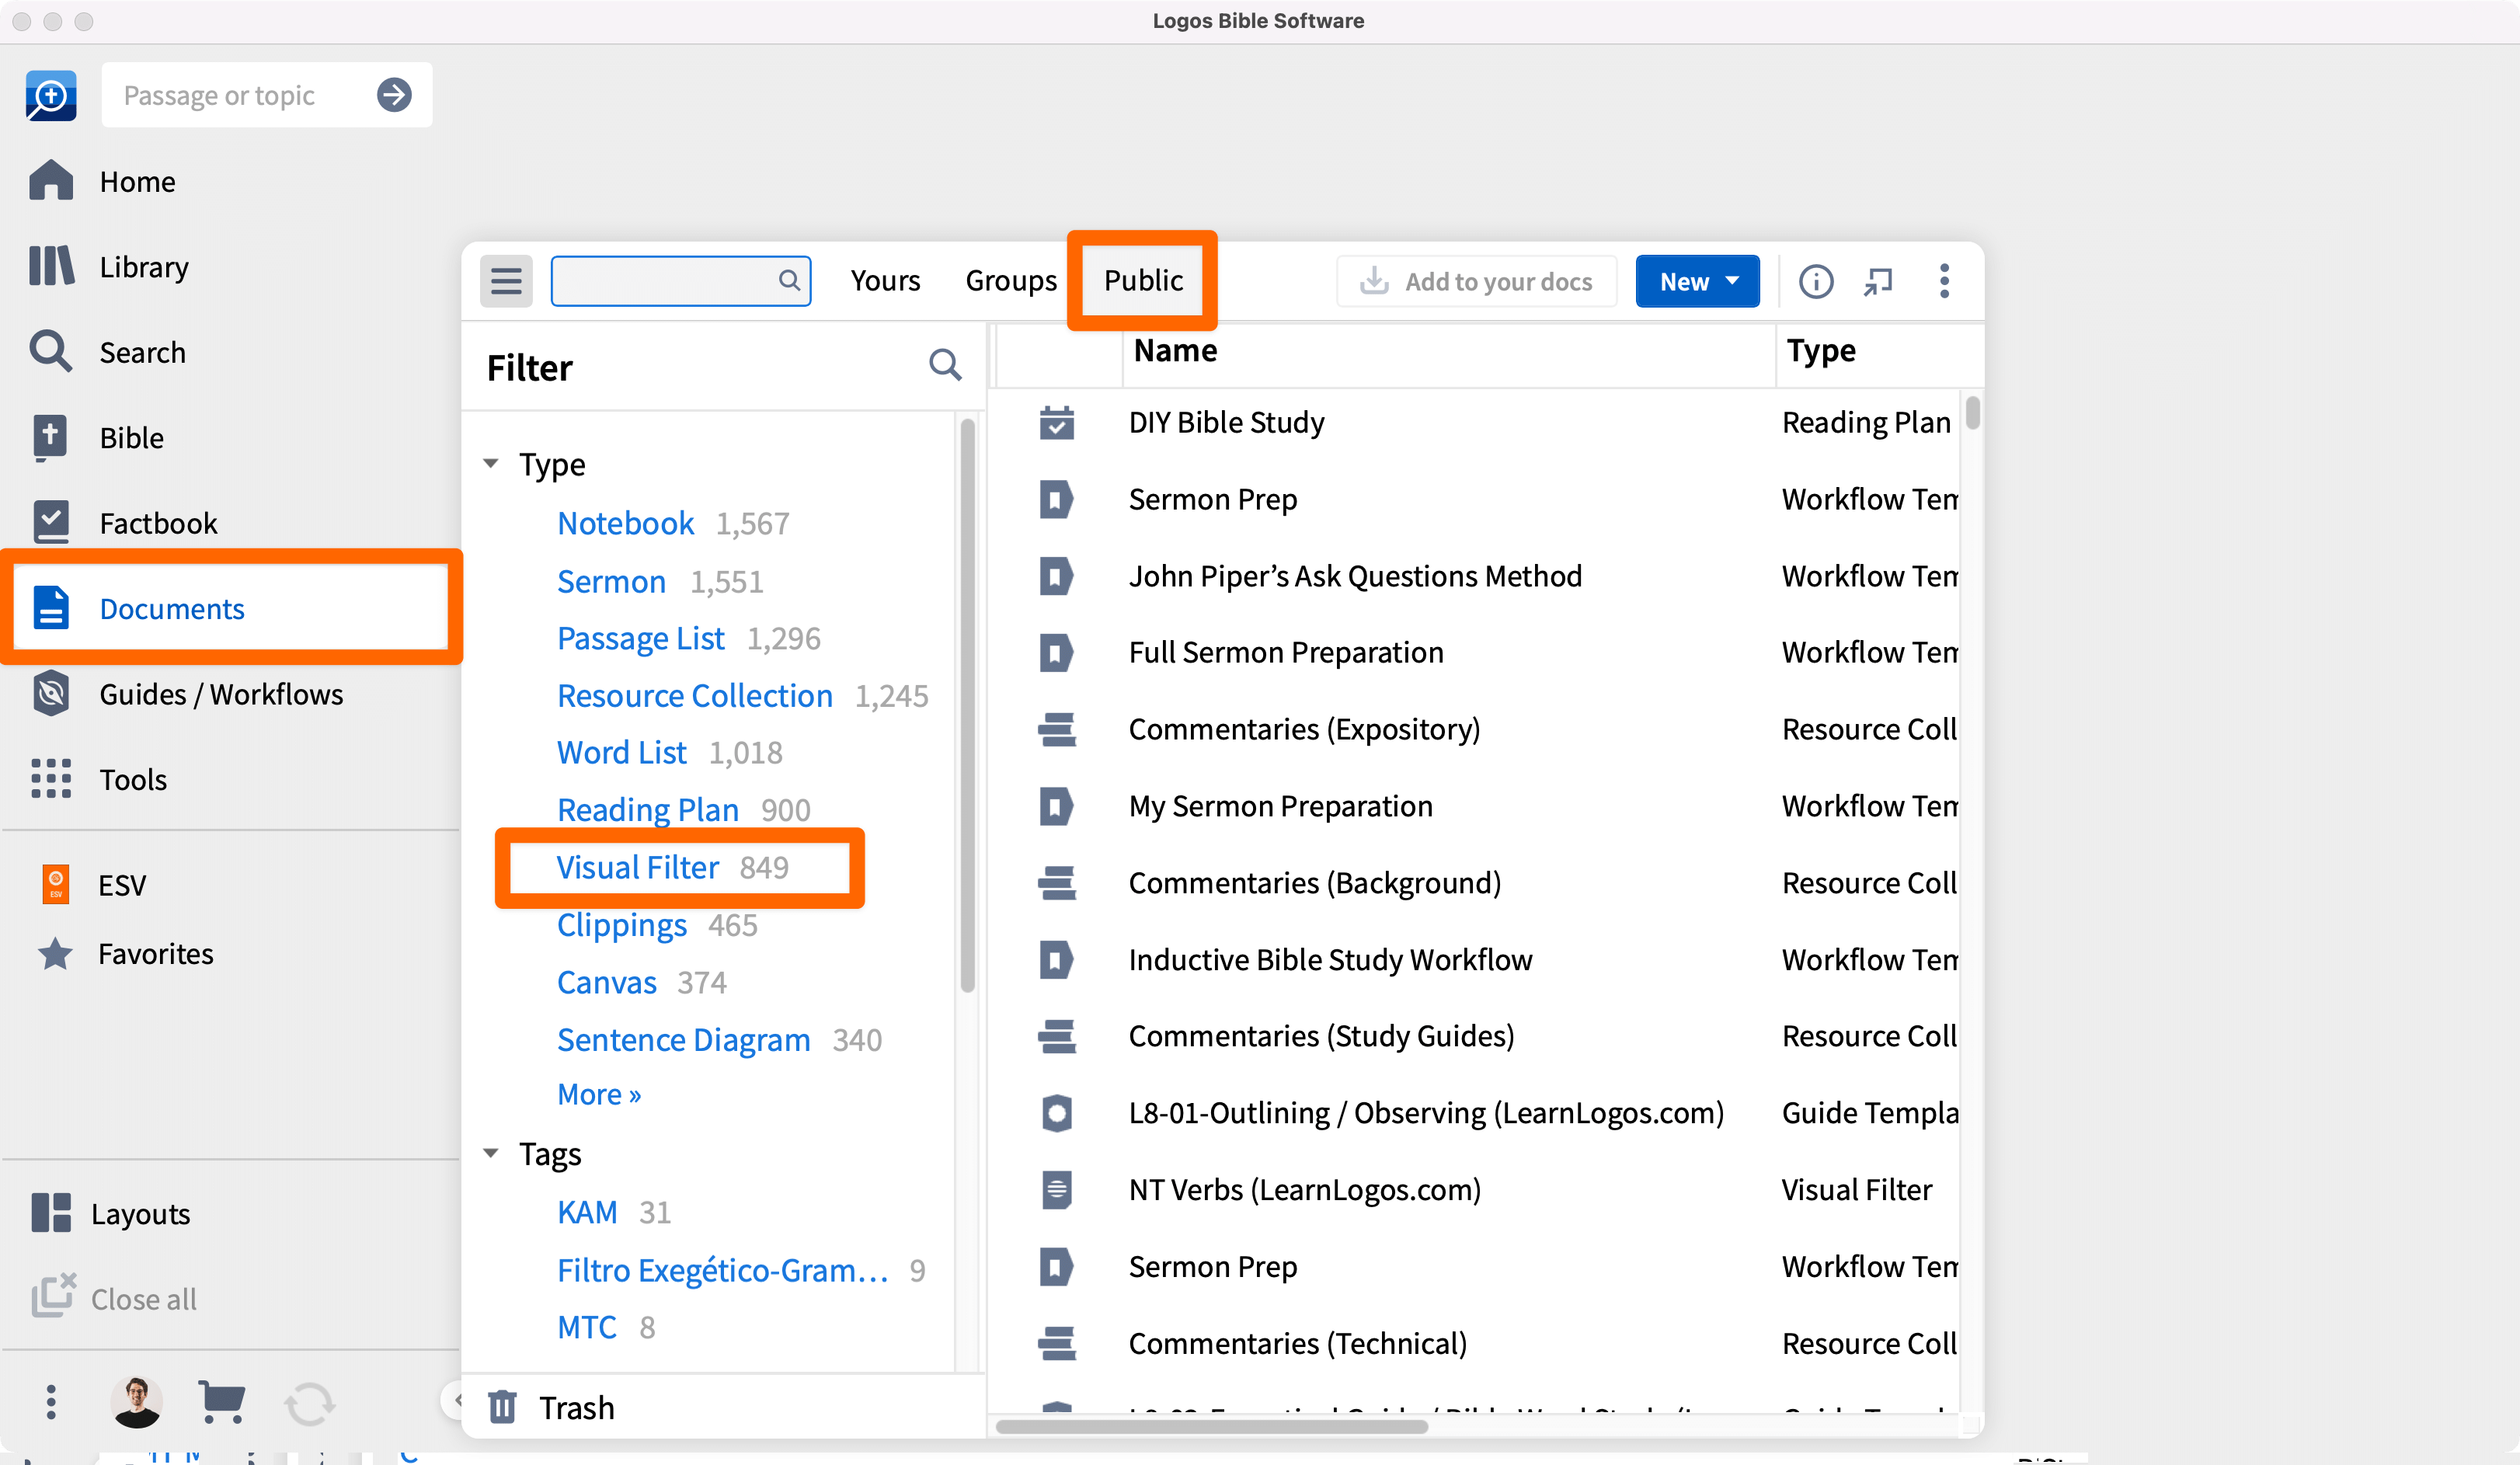Image resolution: width=2520 pixels, height=1465 pixels.
Task: Open the Layouts panel
Action: 141,1213
